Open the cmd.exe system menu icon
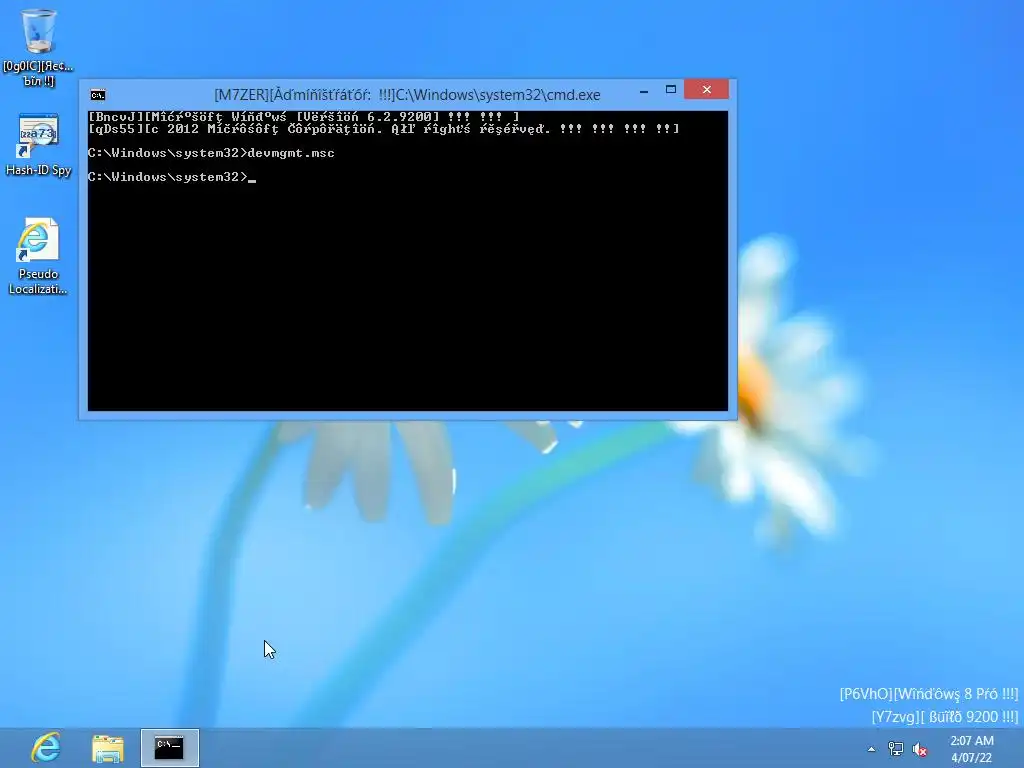The image size is (1024, 768). point(98,95)
